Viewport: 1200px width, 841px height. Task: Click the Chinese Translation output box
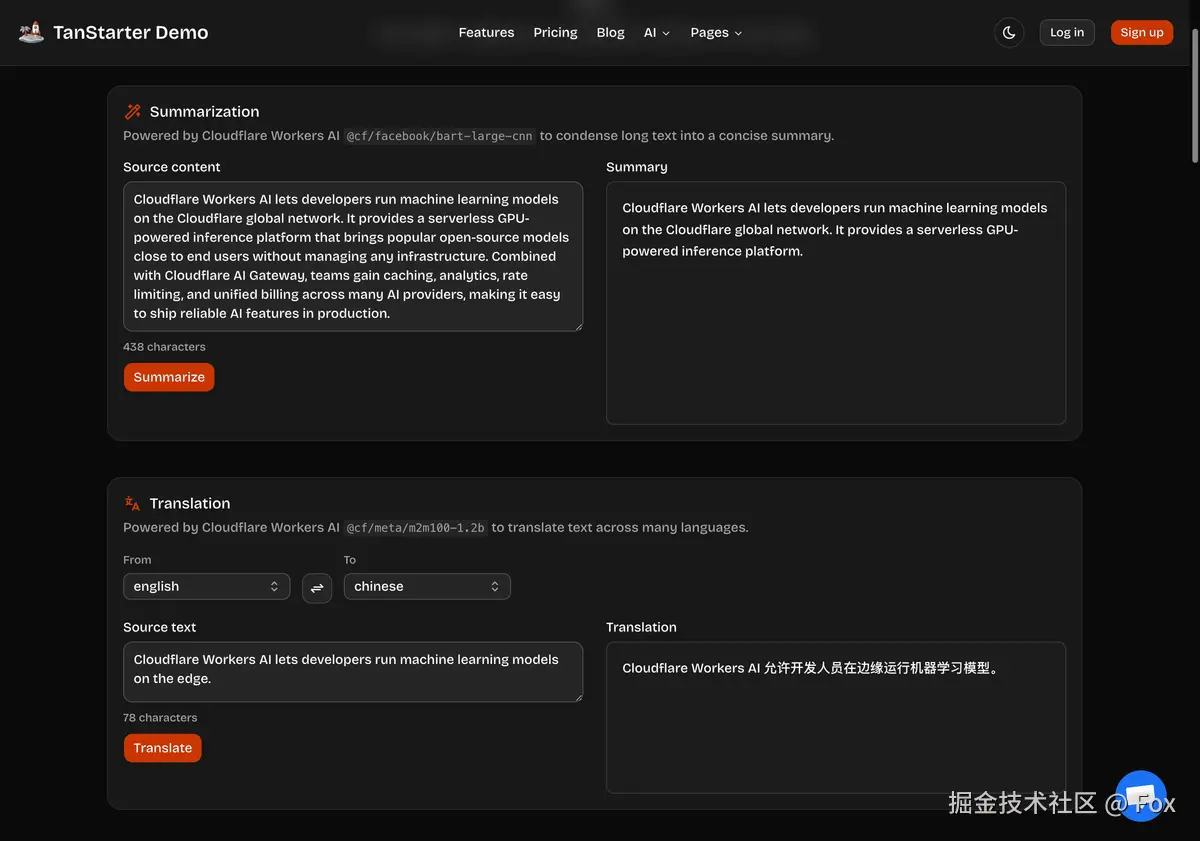coord(836,718)
